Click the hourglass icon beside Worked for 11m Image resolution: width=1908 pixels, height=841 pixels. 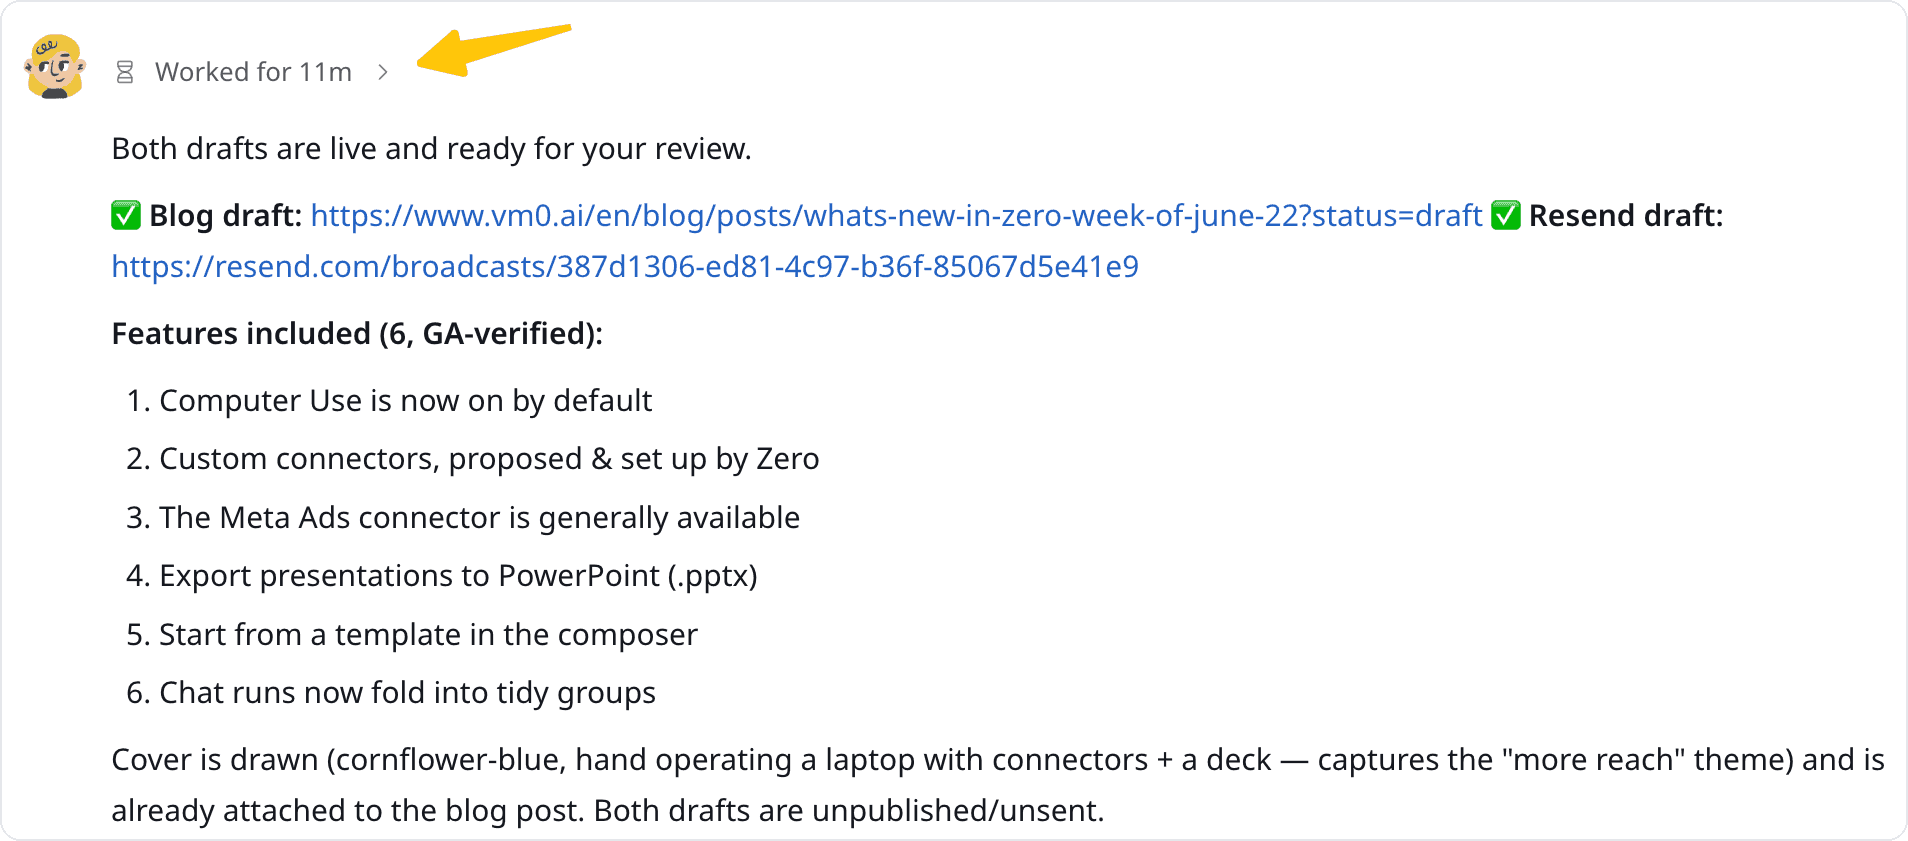click(125, 72)
